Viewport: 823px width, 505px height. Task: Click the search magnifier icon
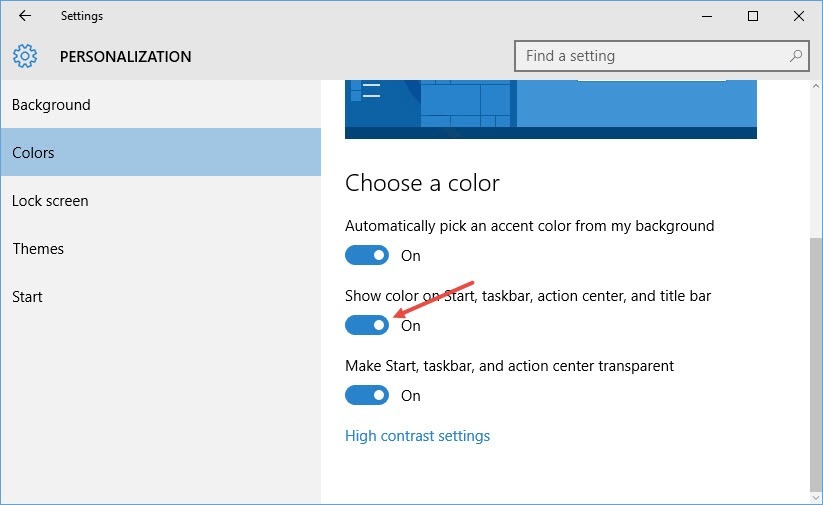[796, 56]
